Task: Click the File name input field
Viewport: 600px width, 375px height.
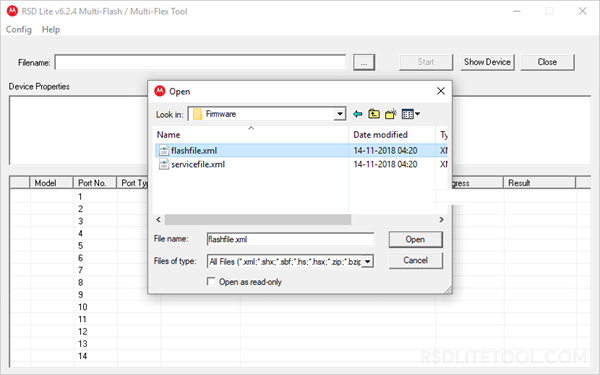Action: click(290, 240)
